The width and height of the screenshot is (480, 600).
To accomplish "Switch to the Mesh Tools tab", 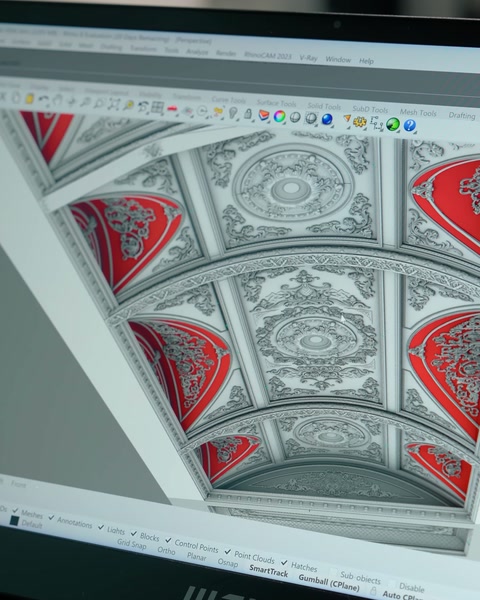I will click(418, 112).
